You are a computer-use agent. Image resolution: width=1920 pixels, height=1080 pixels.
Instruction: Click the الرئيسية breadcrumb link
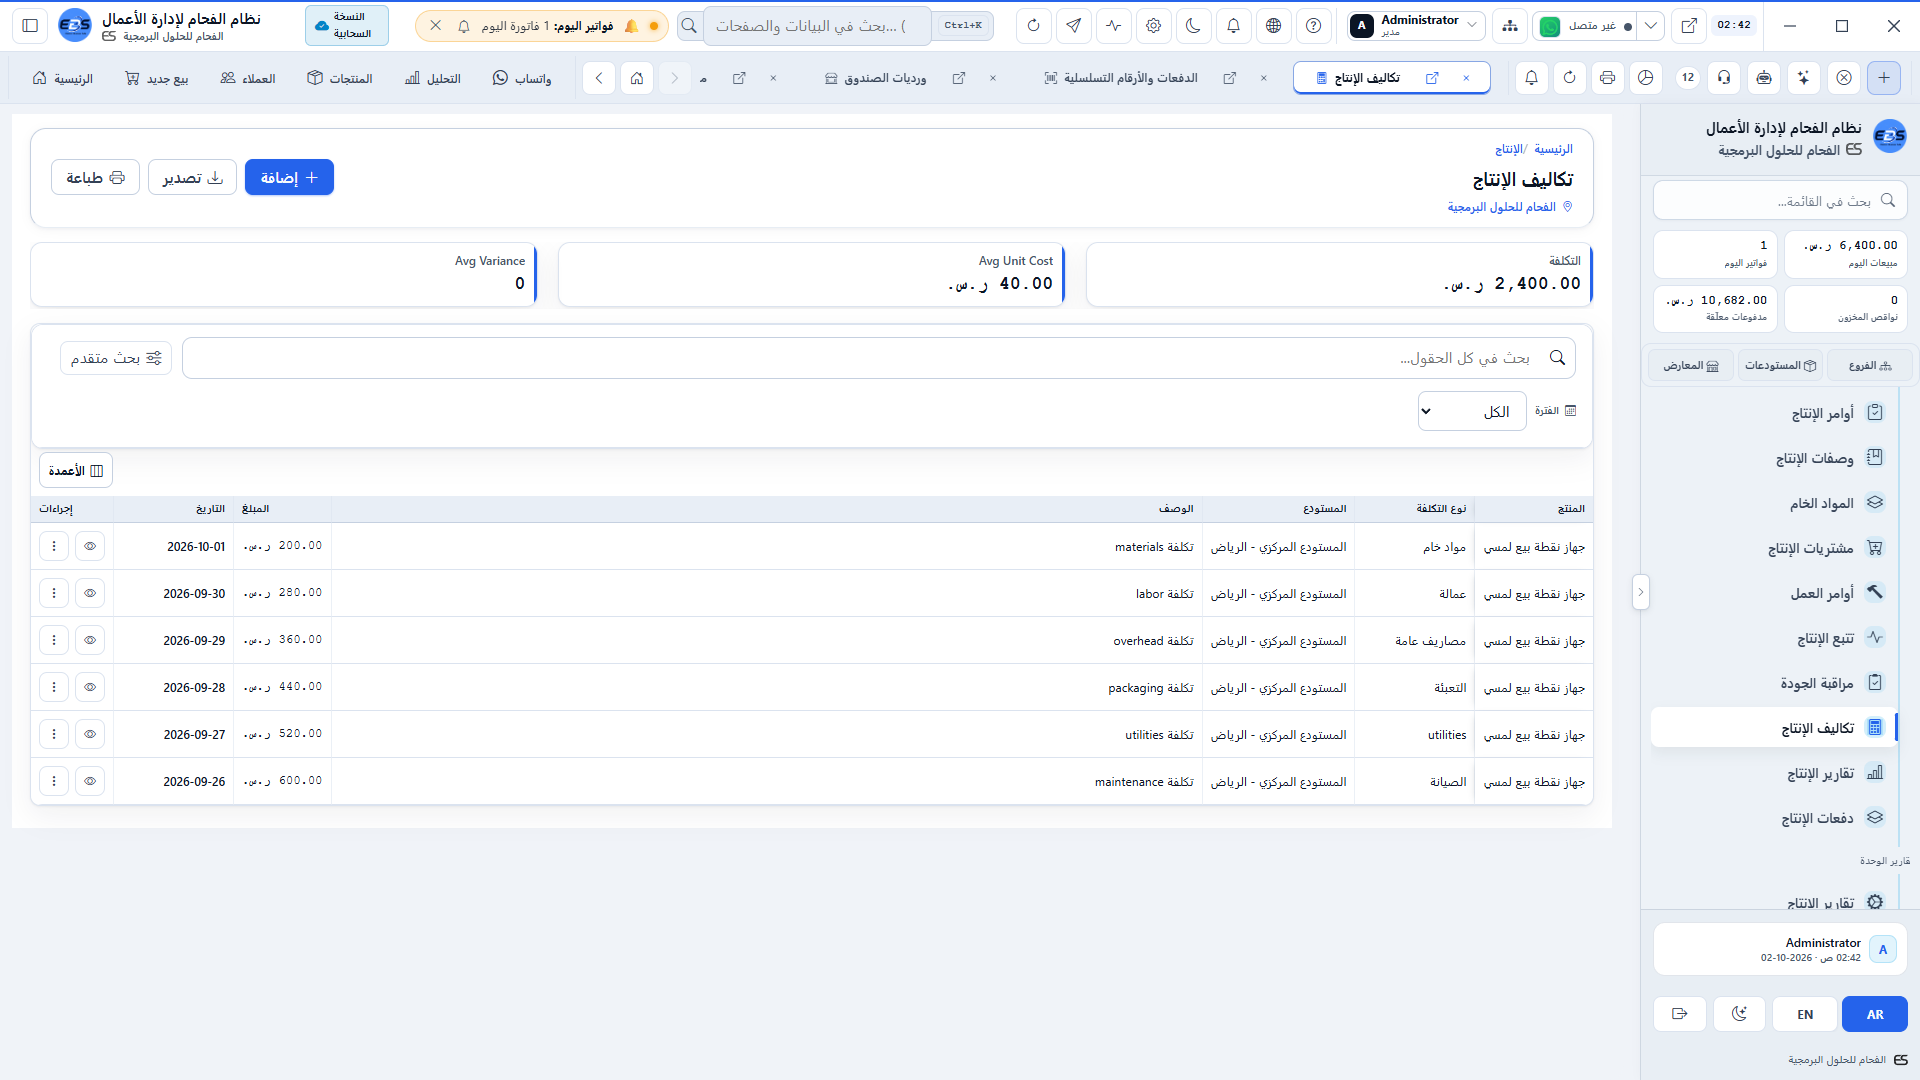tap(1553, 149)
